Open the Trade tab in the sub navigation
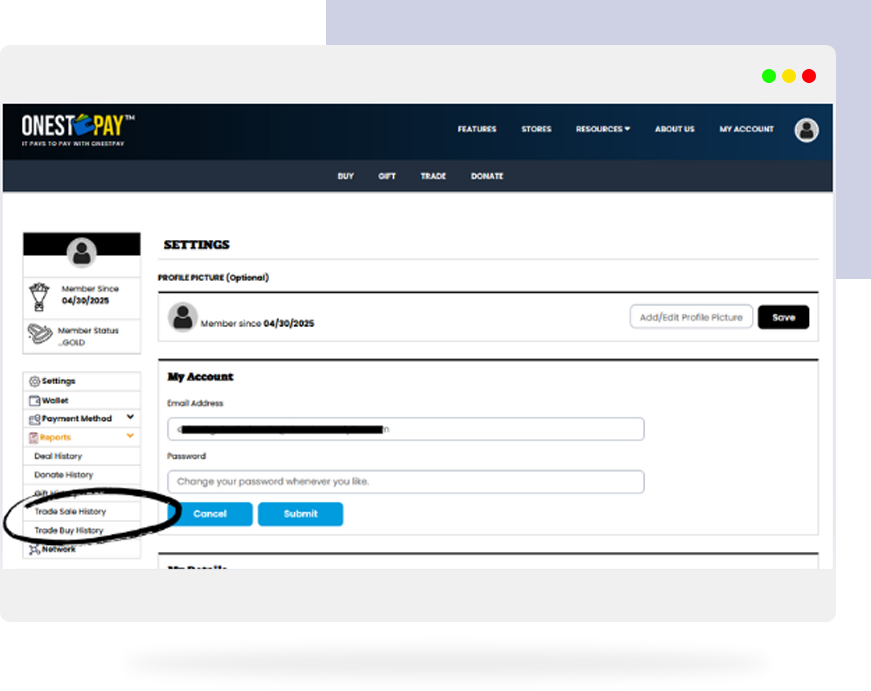The height and width of the screenshot is (691, 871). 433,176
